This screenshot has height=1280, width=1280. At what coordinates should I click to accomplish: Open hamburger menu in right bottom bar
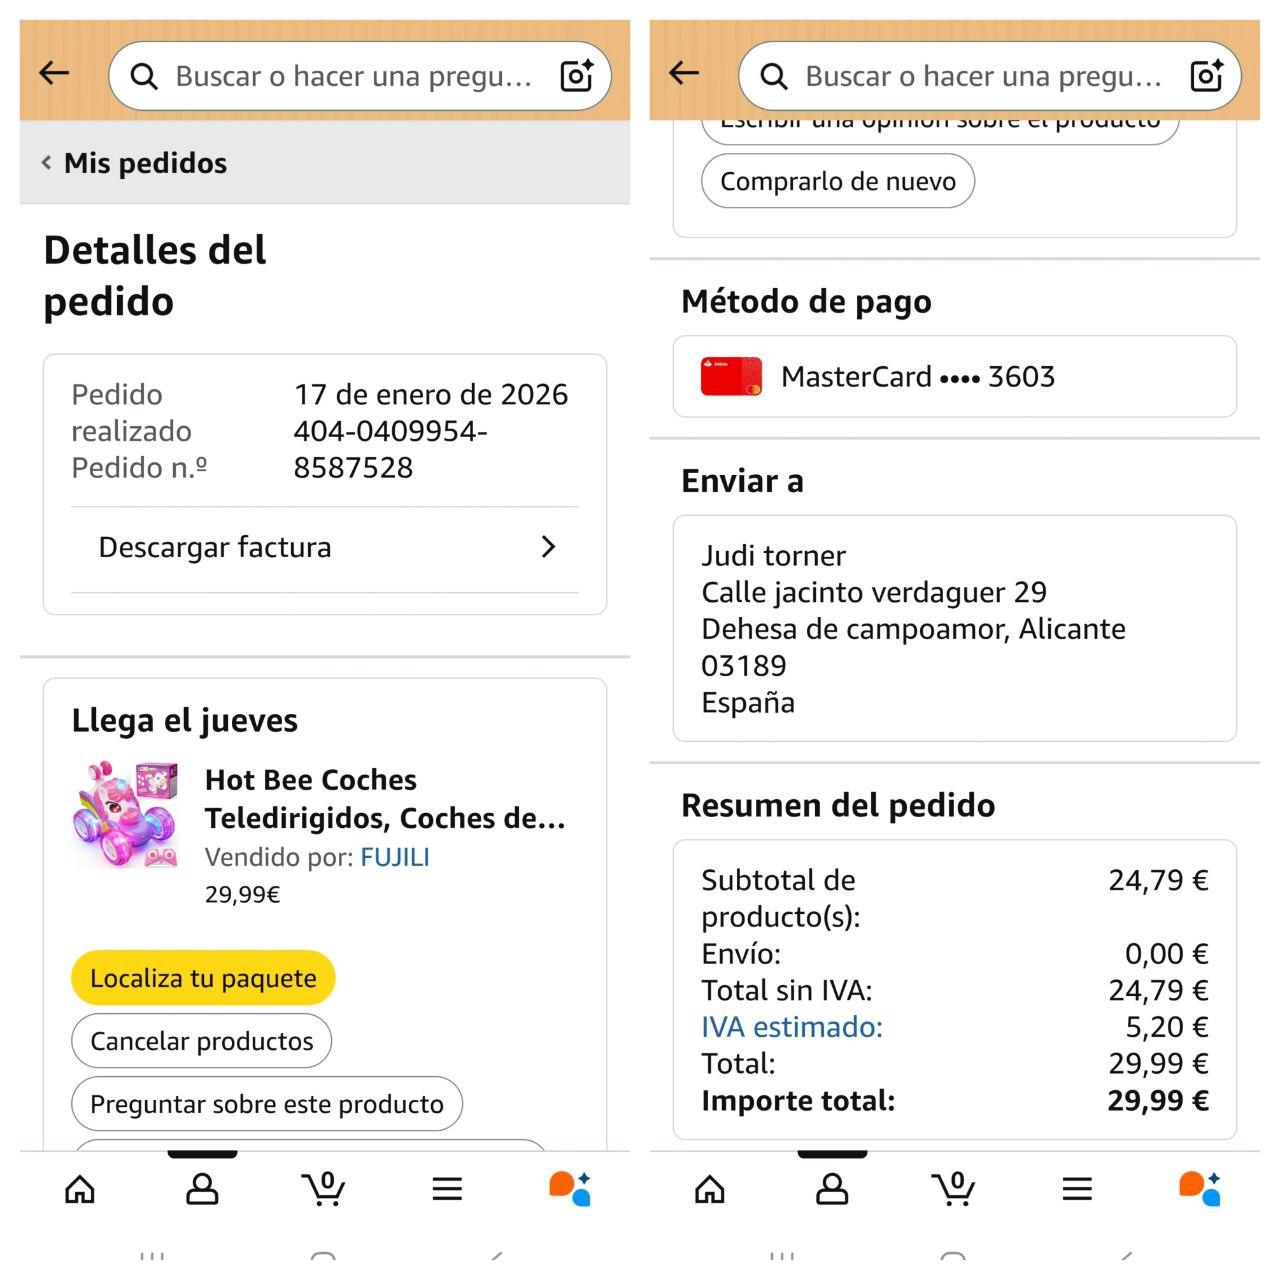pos(1077,1189)
